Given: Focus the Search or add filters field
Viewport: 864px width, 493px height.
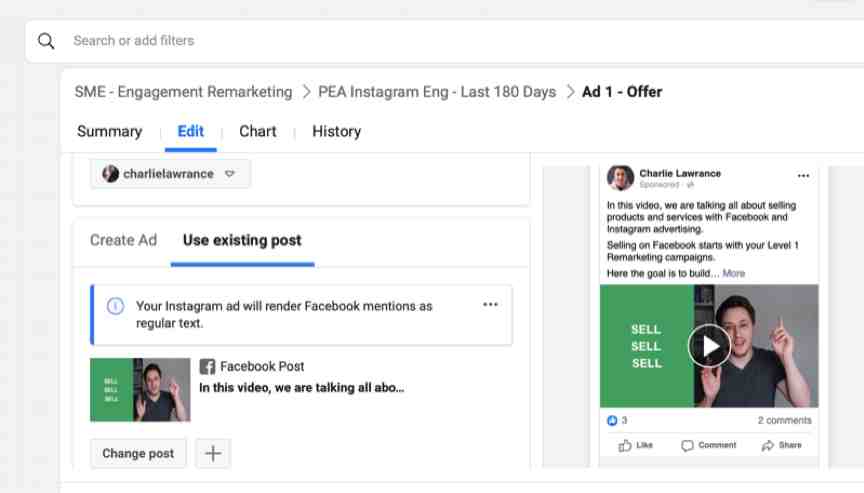Looking at the screenshot, I should click(x=444, y=41).
